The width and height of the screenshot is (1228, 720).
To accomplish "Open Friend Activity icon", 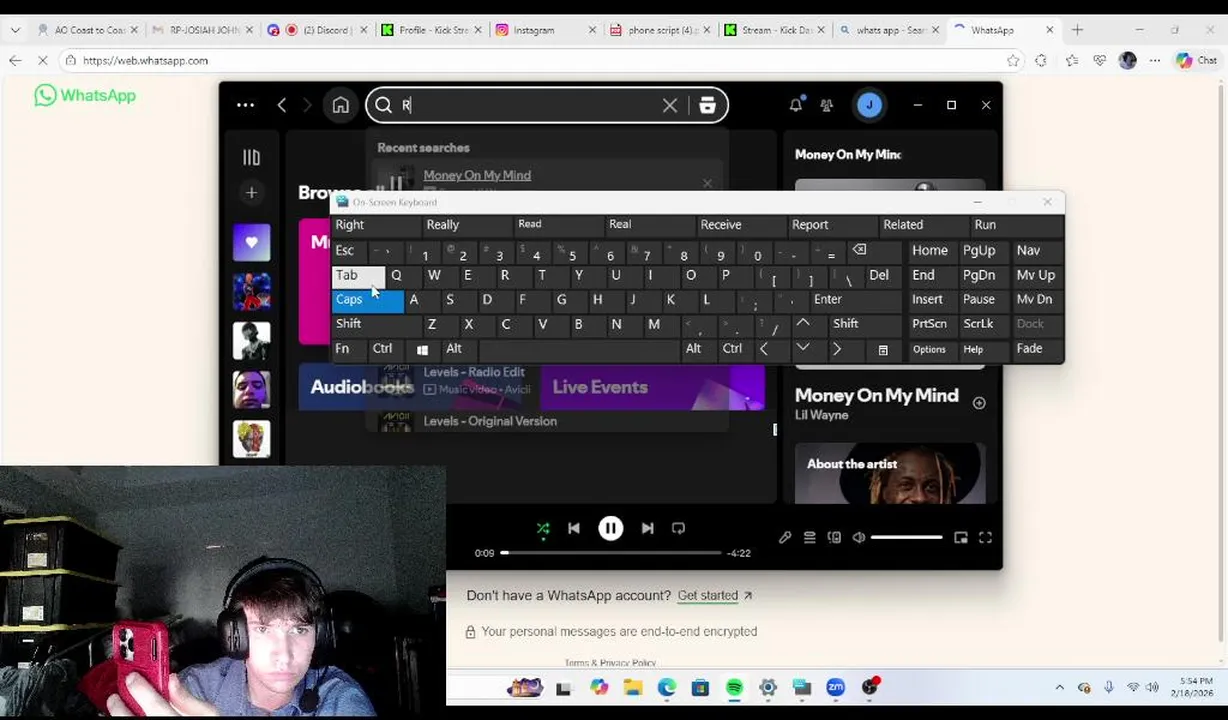I will [x=827, y=105].
